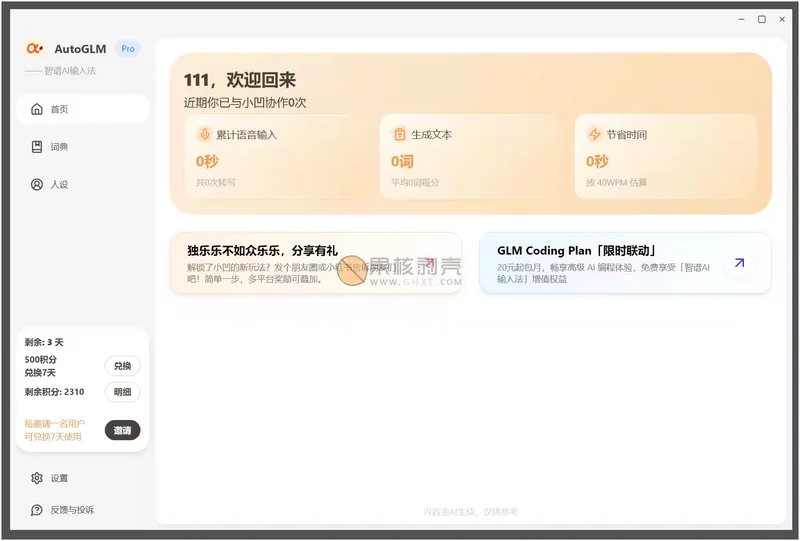The height and width of the screenshot is (541, 800).
Task: Click the 兑换 redeem button
Action: coord(122,366)
